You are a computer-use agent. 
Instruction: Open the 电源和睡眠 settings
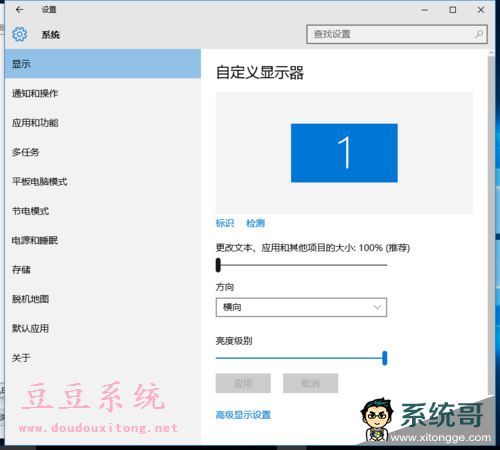[103, 240]
